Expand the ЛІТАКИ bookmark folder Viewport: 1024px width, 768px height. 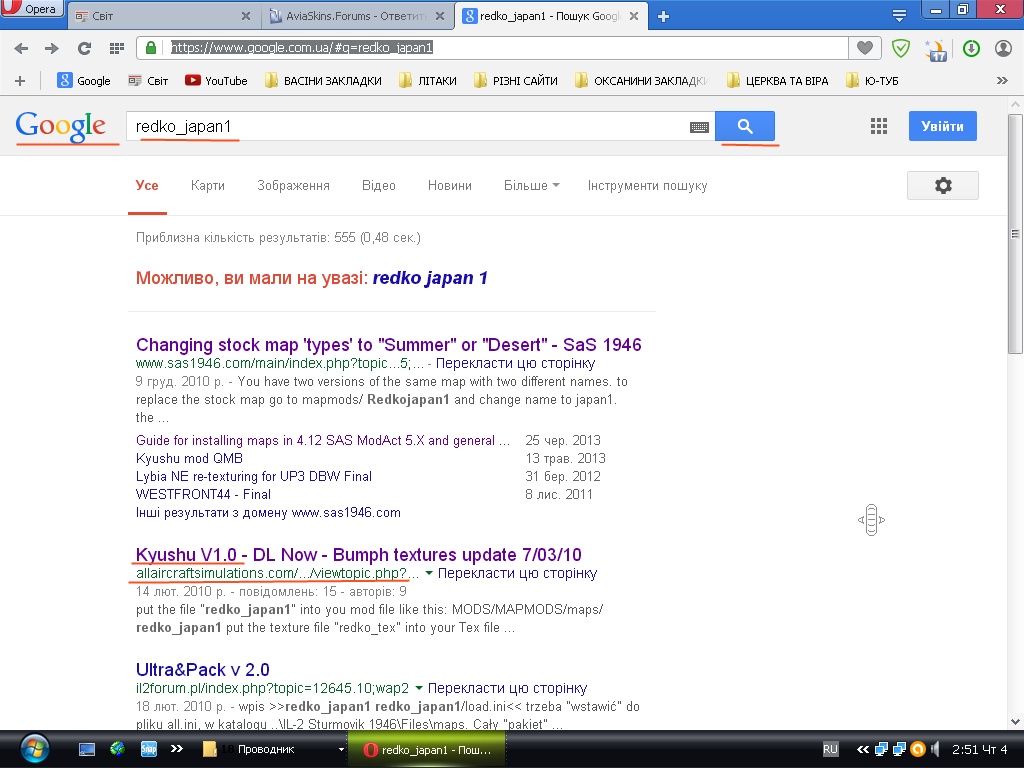coord(428,81)
